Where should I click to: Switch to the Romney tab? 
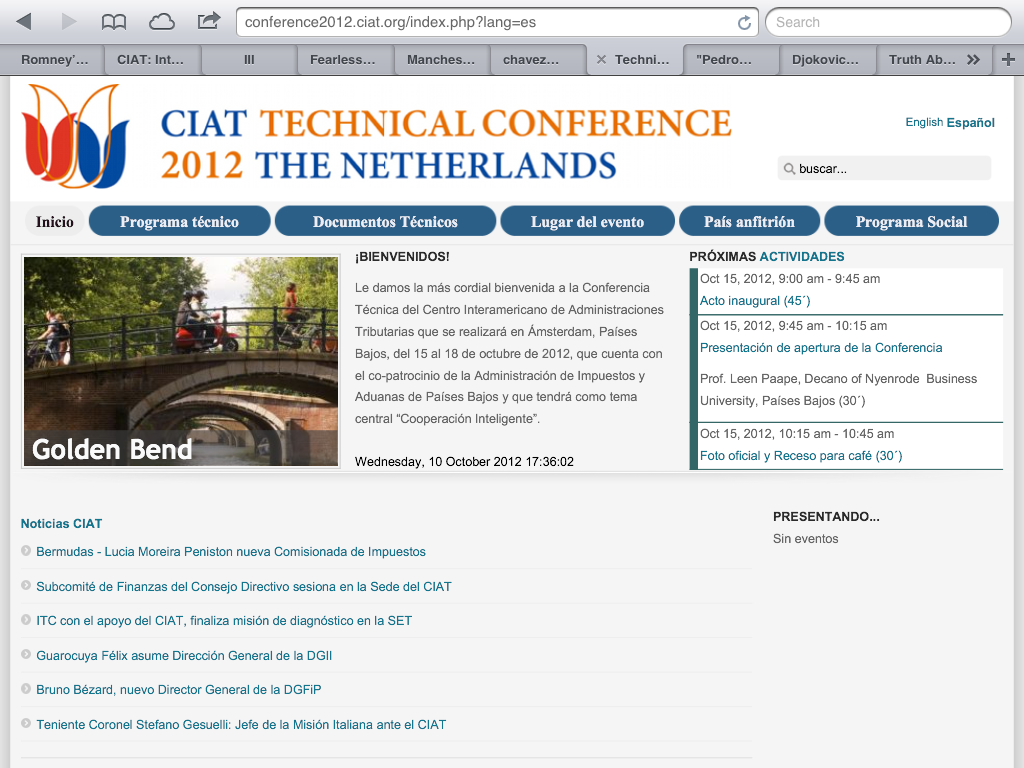55,60
